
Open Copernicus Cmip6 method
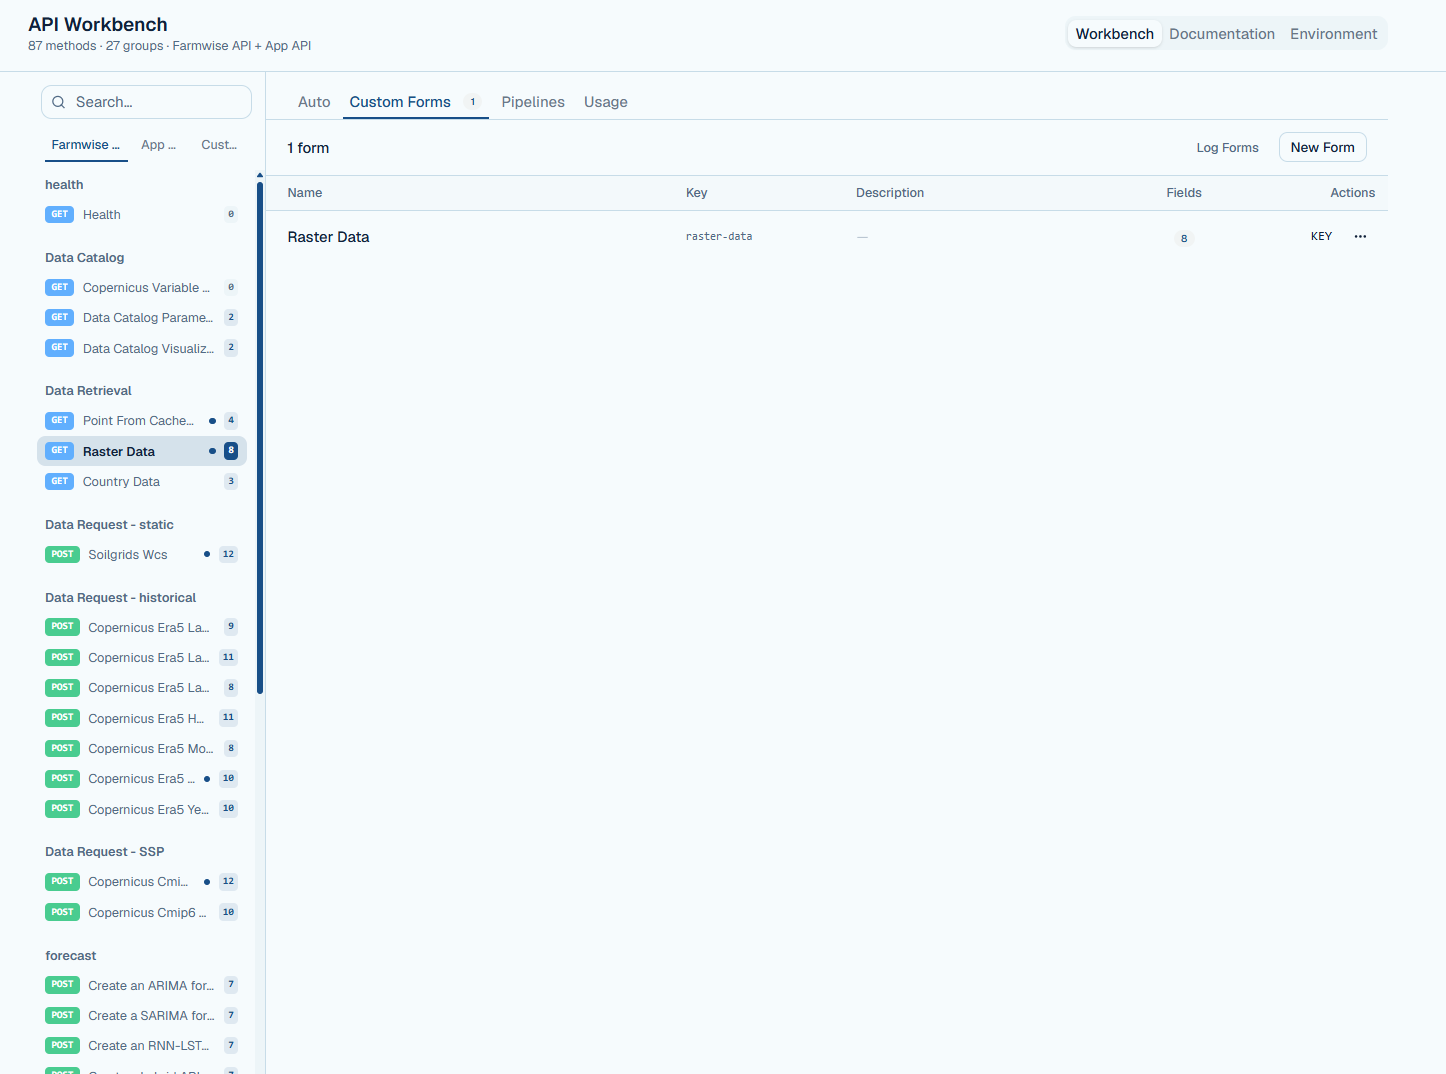[141, 913]
